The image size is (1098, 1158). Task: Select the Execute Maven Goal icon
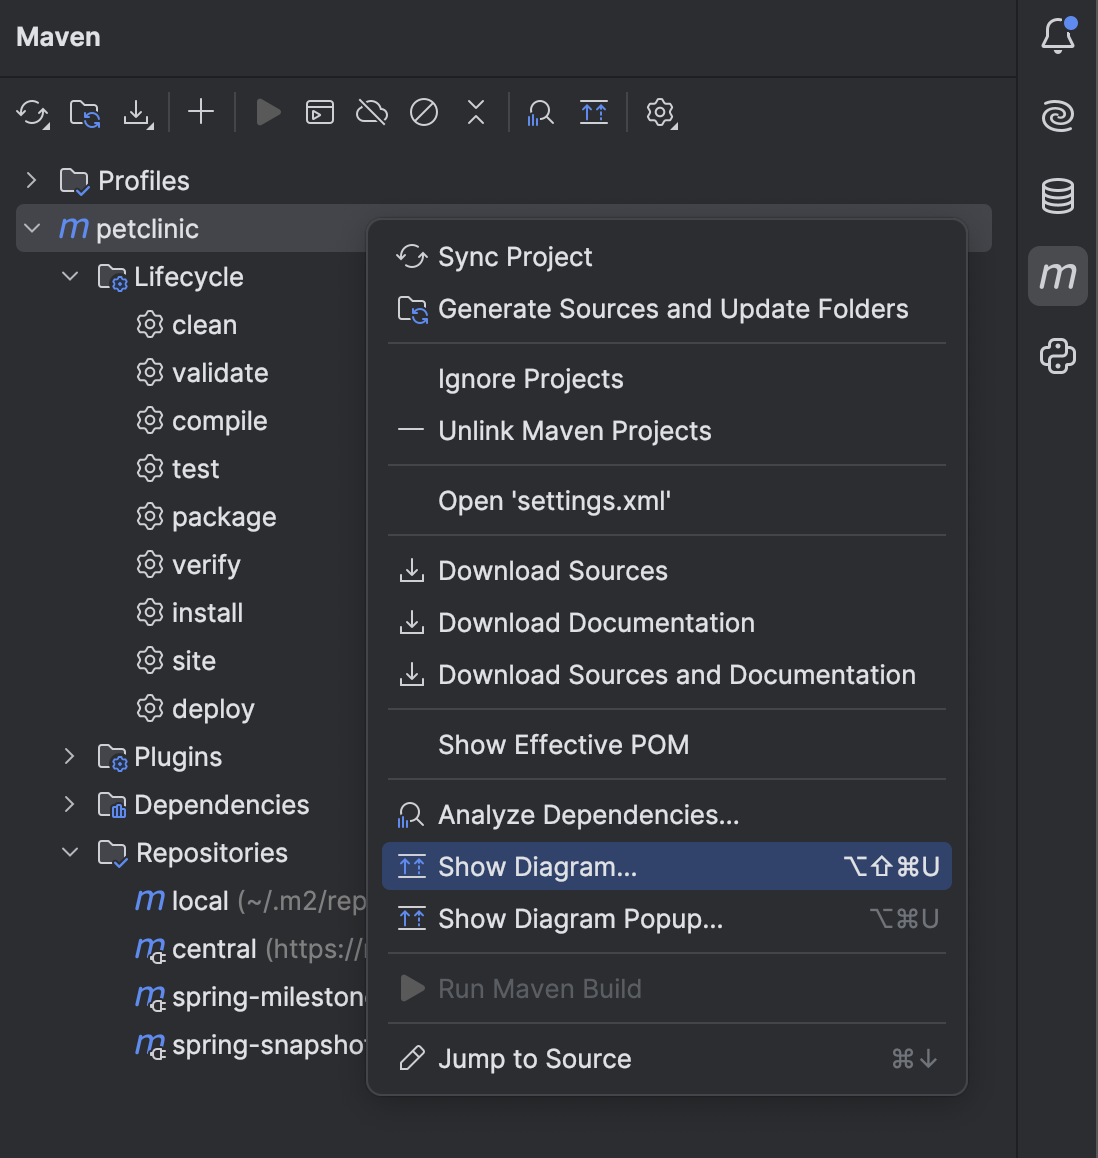point(320,112)
